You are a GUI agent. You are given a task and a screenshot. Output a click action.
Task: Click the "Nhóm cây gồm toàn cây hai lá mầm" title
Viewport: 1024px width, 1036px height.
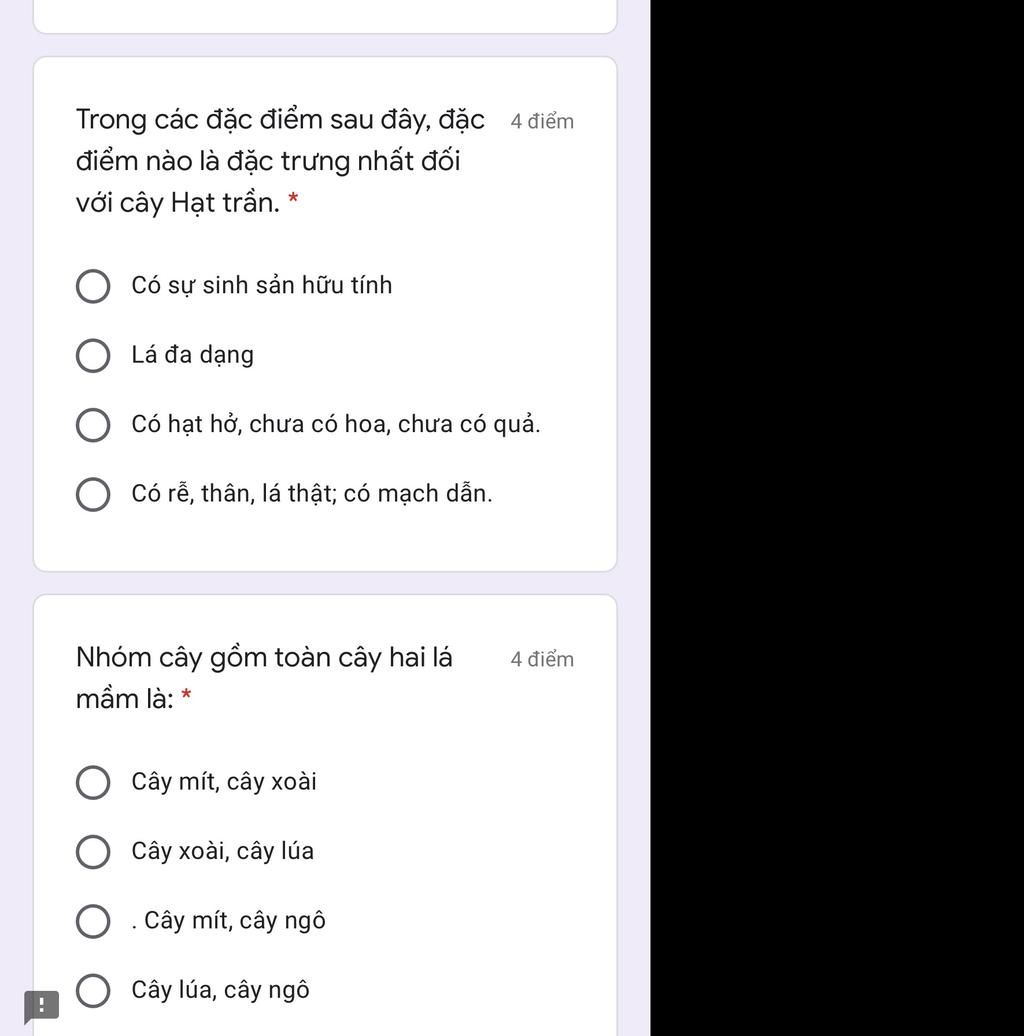(x=264, y=658)
